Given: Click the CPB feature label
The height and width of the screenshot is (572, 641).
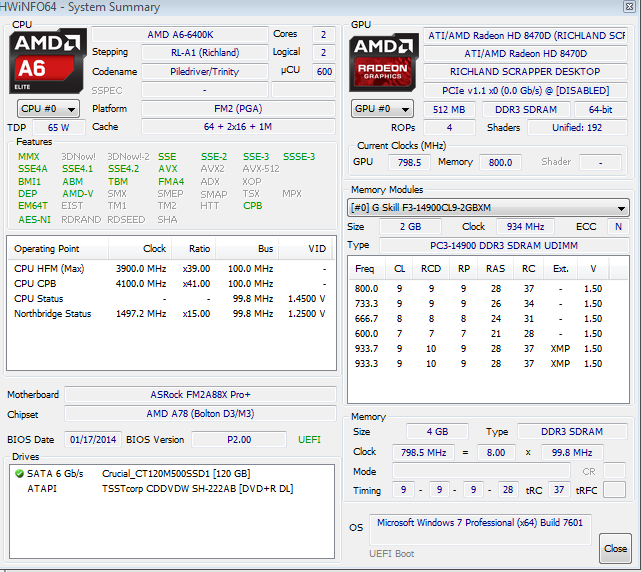Looking at the screenshot, I should tap(253, 206).
